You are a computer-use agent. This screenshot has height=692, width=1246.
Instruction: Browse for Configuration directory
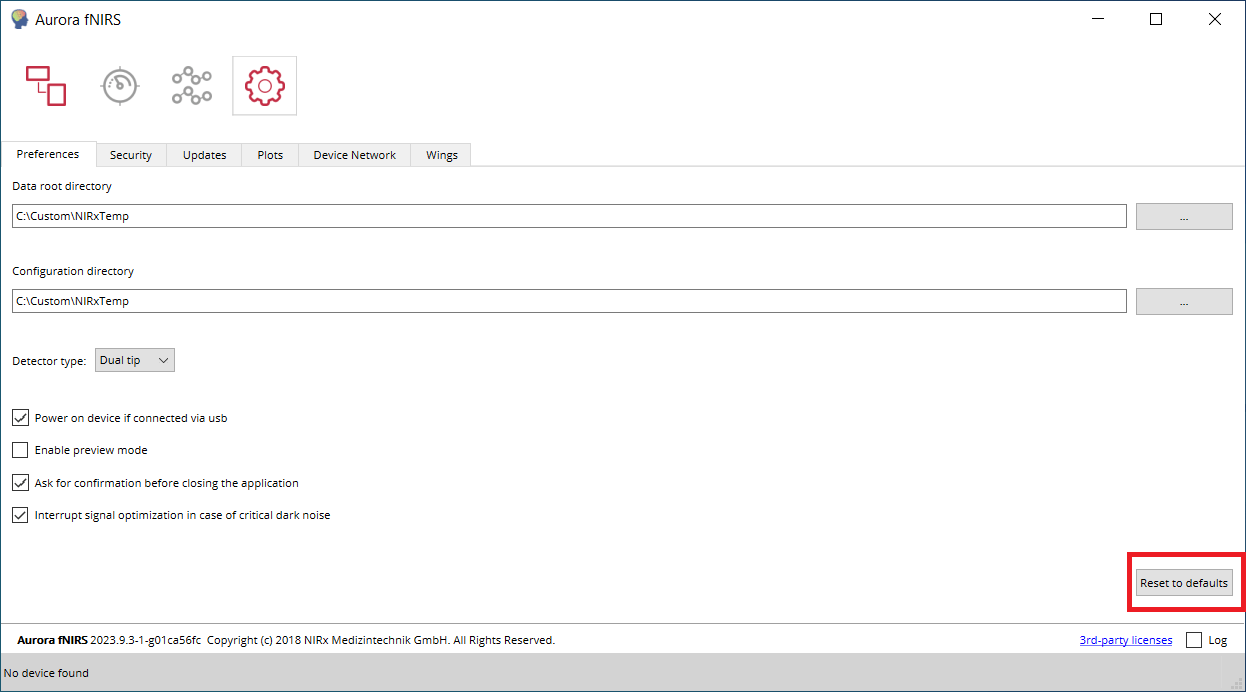(1184, 301)
